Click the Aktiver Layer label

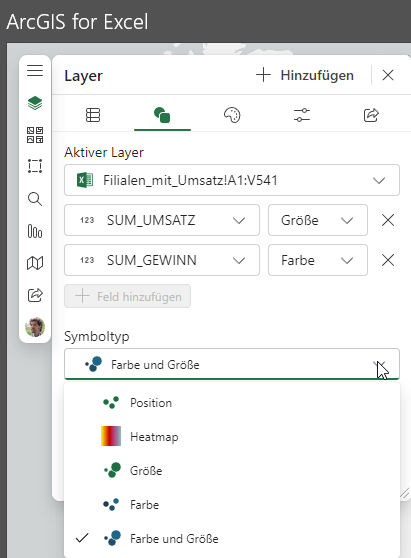pyautogui.click(x=104, y=152)
